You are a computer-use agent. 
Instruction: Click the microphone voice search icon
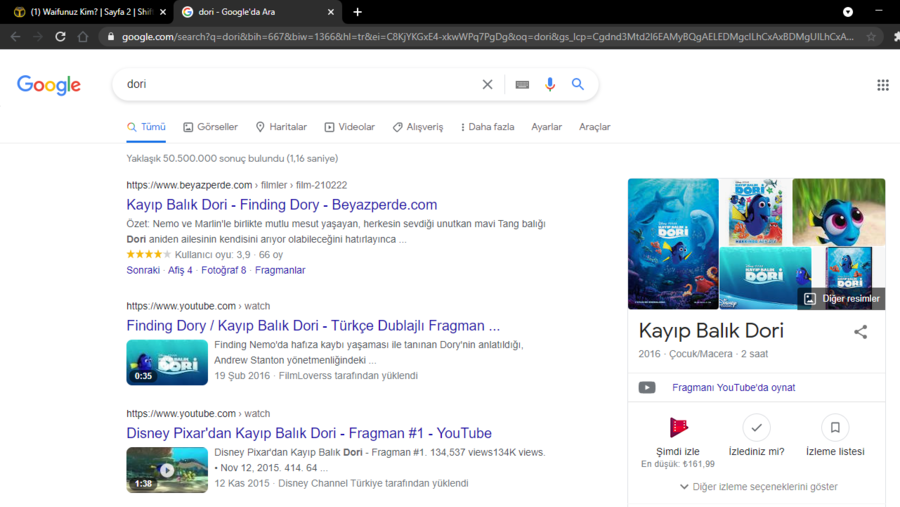(549, 85)
